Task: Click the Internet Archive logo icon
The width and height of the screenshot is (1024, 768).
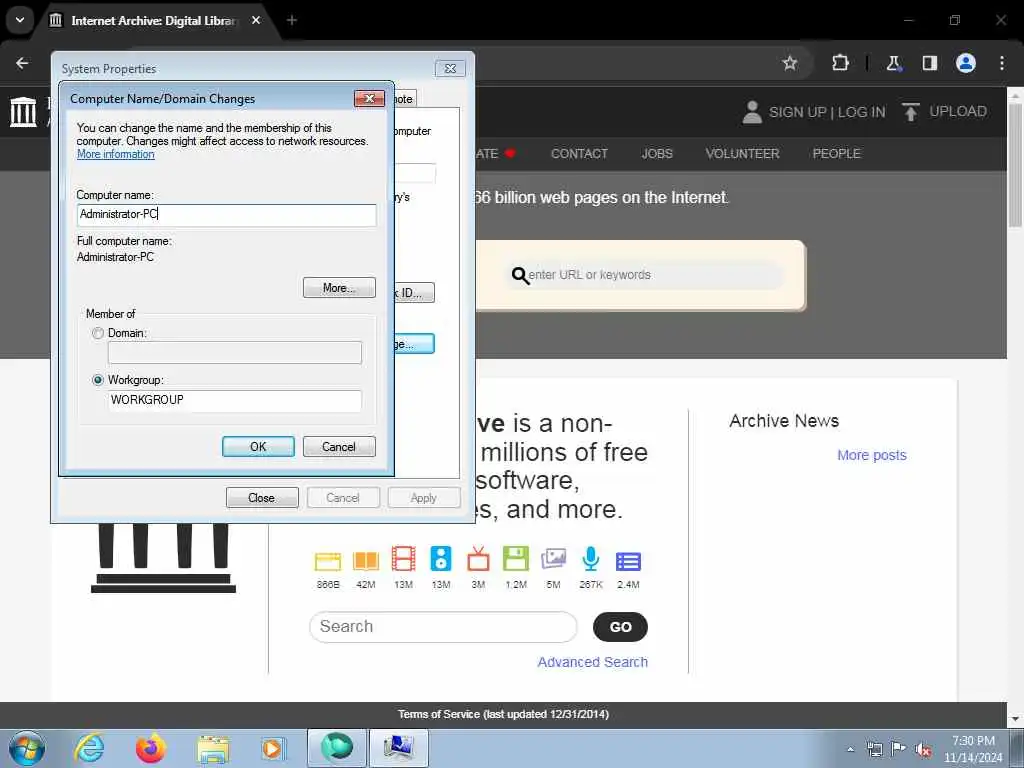Action: click(24, 112)
